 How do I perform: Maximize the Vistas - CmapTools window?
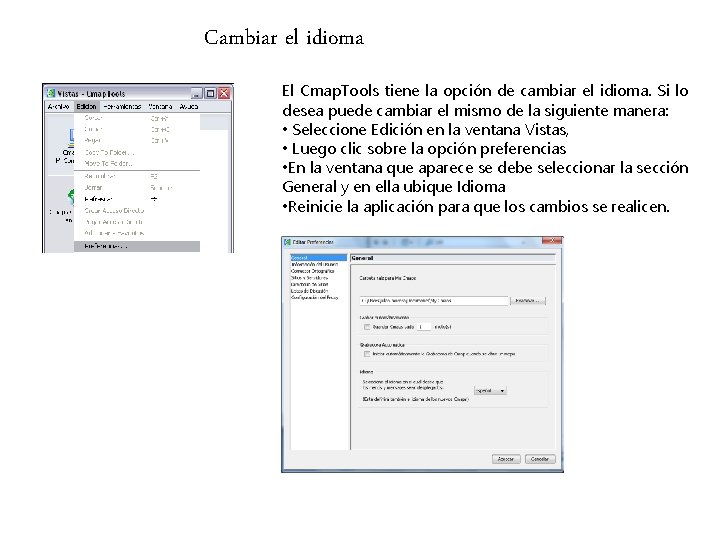click(x=210, y=93)
